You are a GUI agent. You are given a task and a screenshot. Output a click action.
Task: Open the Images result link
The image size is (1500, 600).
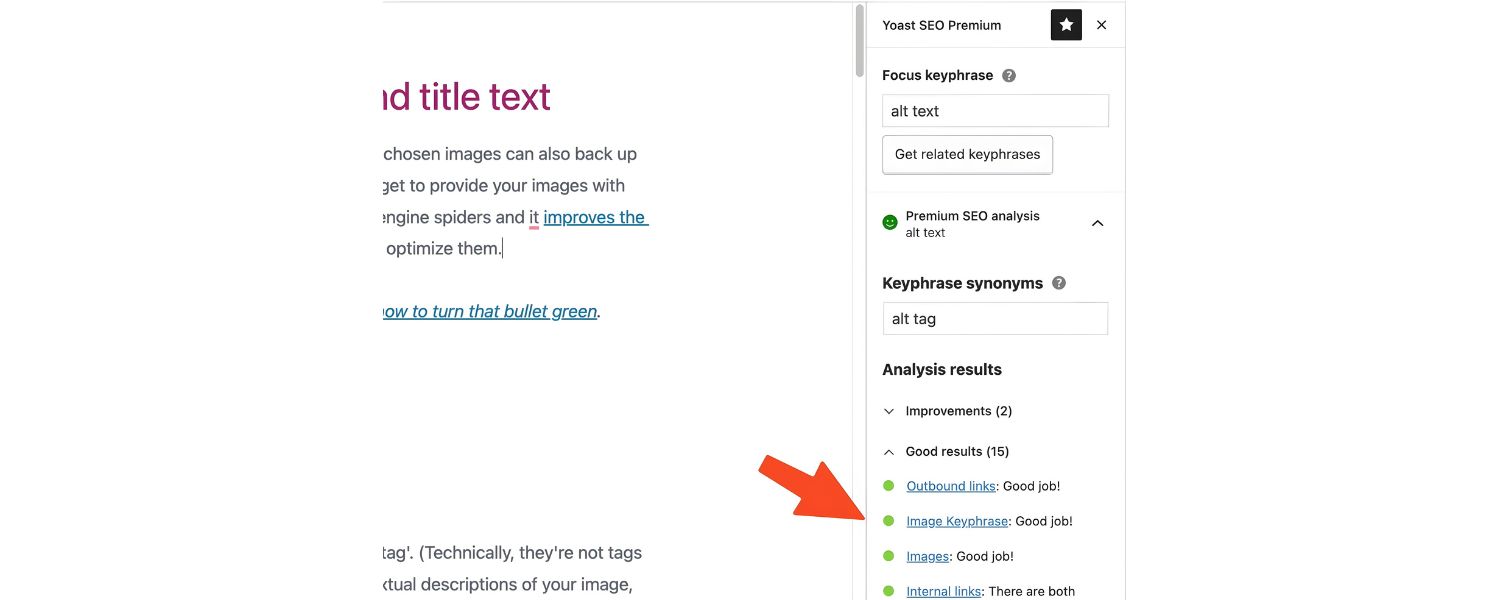(x=926, y=555)
